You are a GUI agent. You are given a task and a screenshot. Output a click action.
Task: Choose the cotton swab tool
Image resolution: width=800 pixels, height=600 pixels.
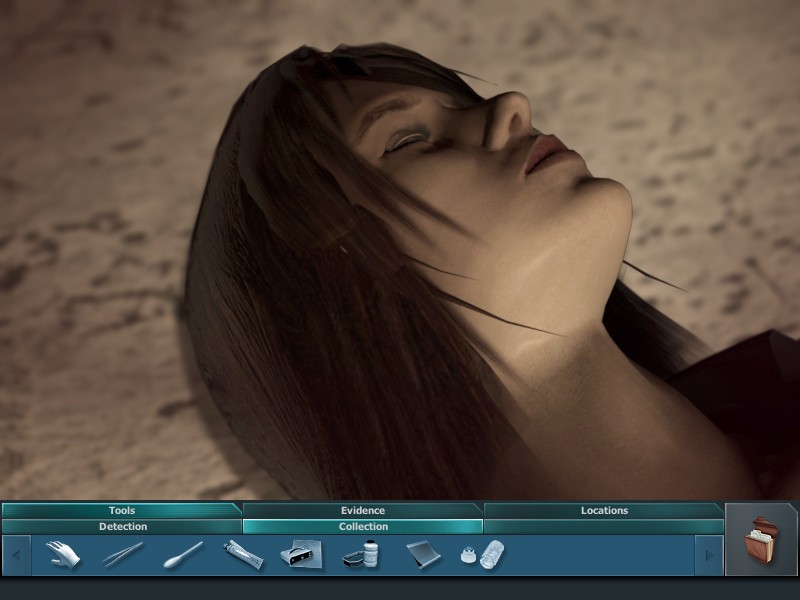tap(183, 555)
